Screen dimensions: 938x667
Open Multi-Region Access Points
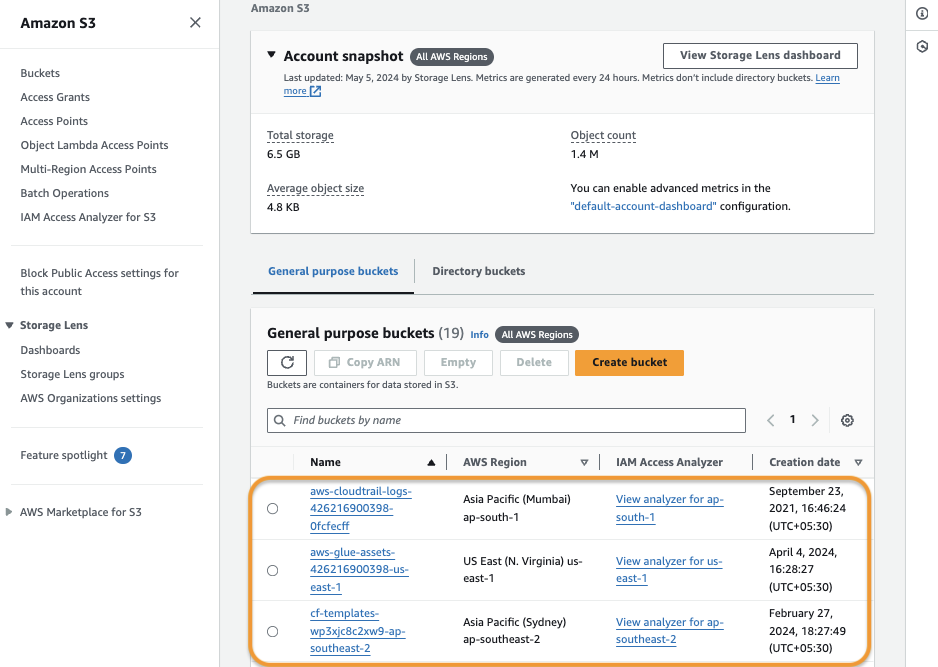tap(89, 169)
